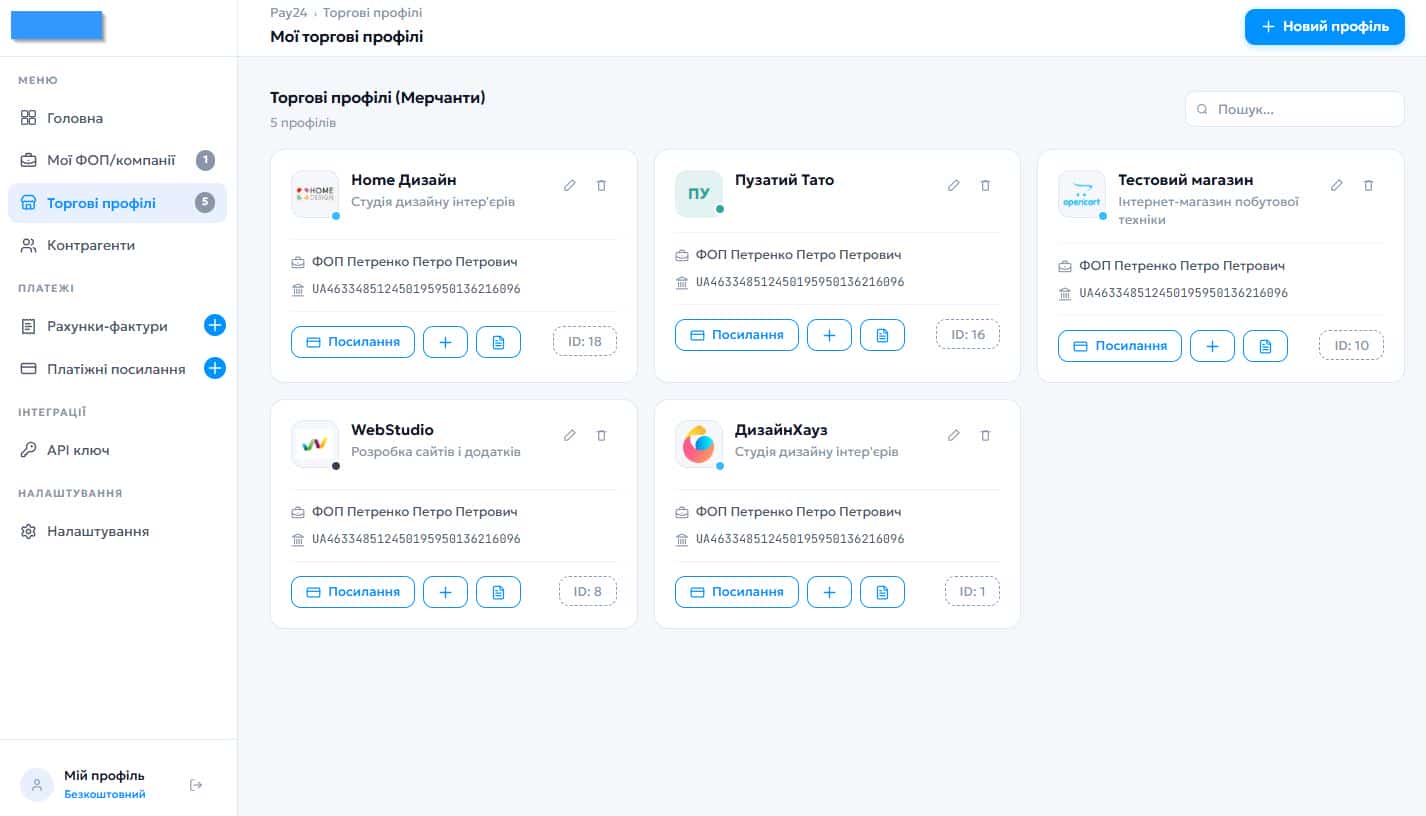Click the Новий профіль button
This screenshot has height=816, width=1426.
point(1324,27)
